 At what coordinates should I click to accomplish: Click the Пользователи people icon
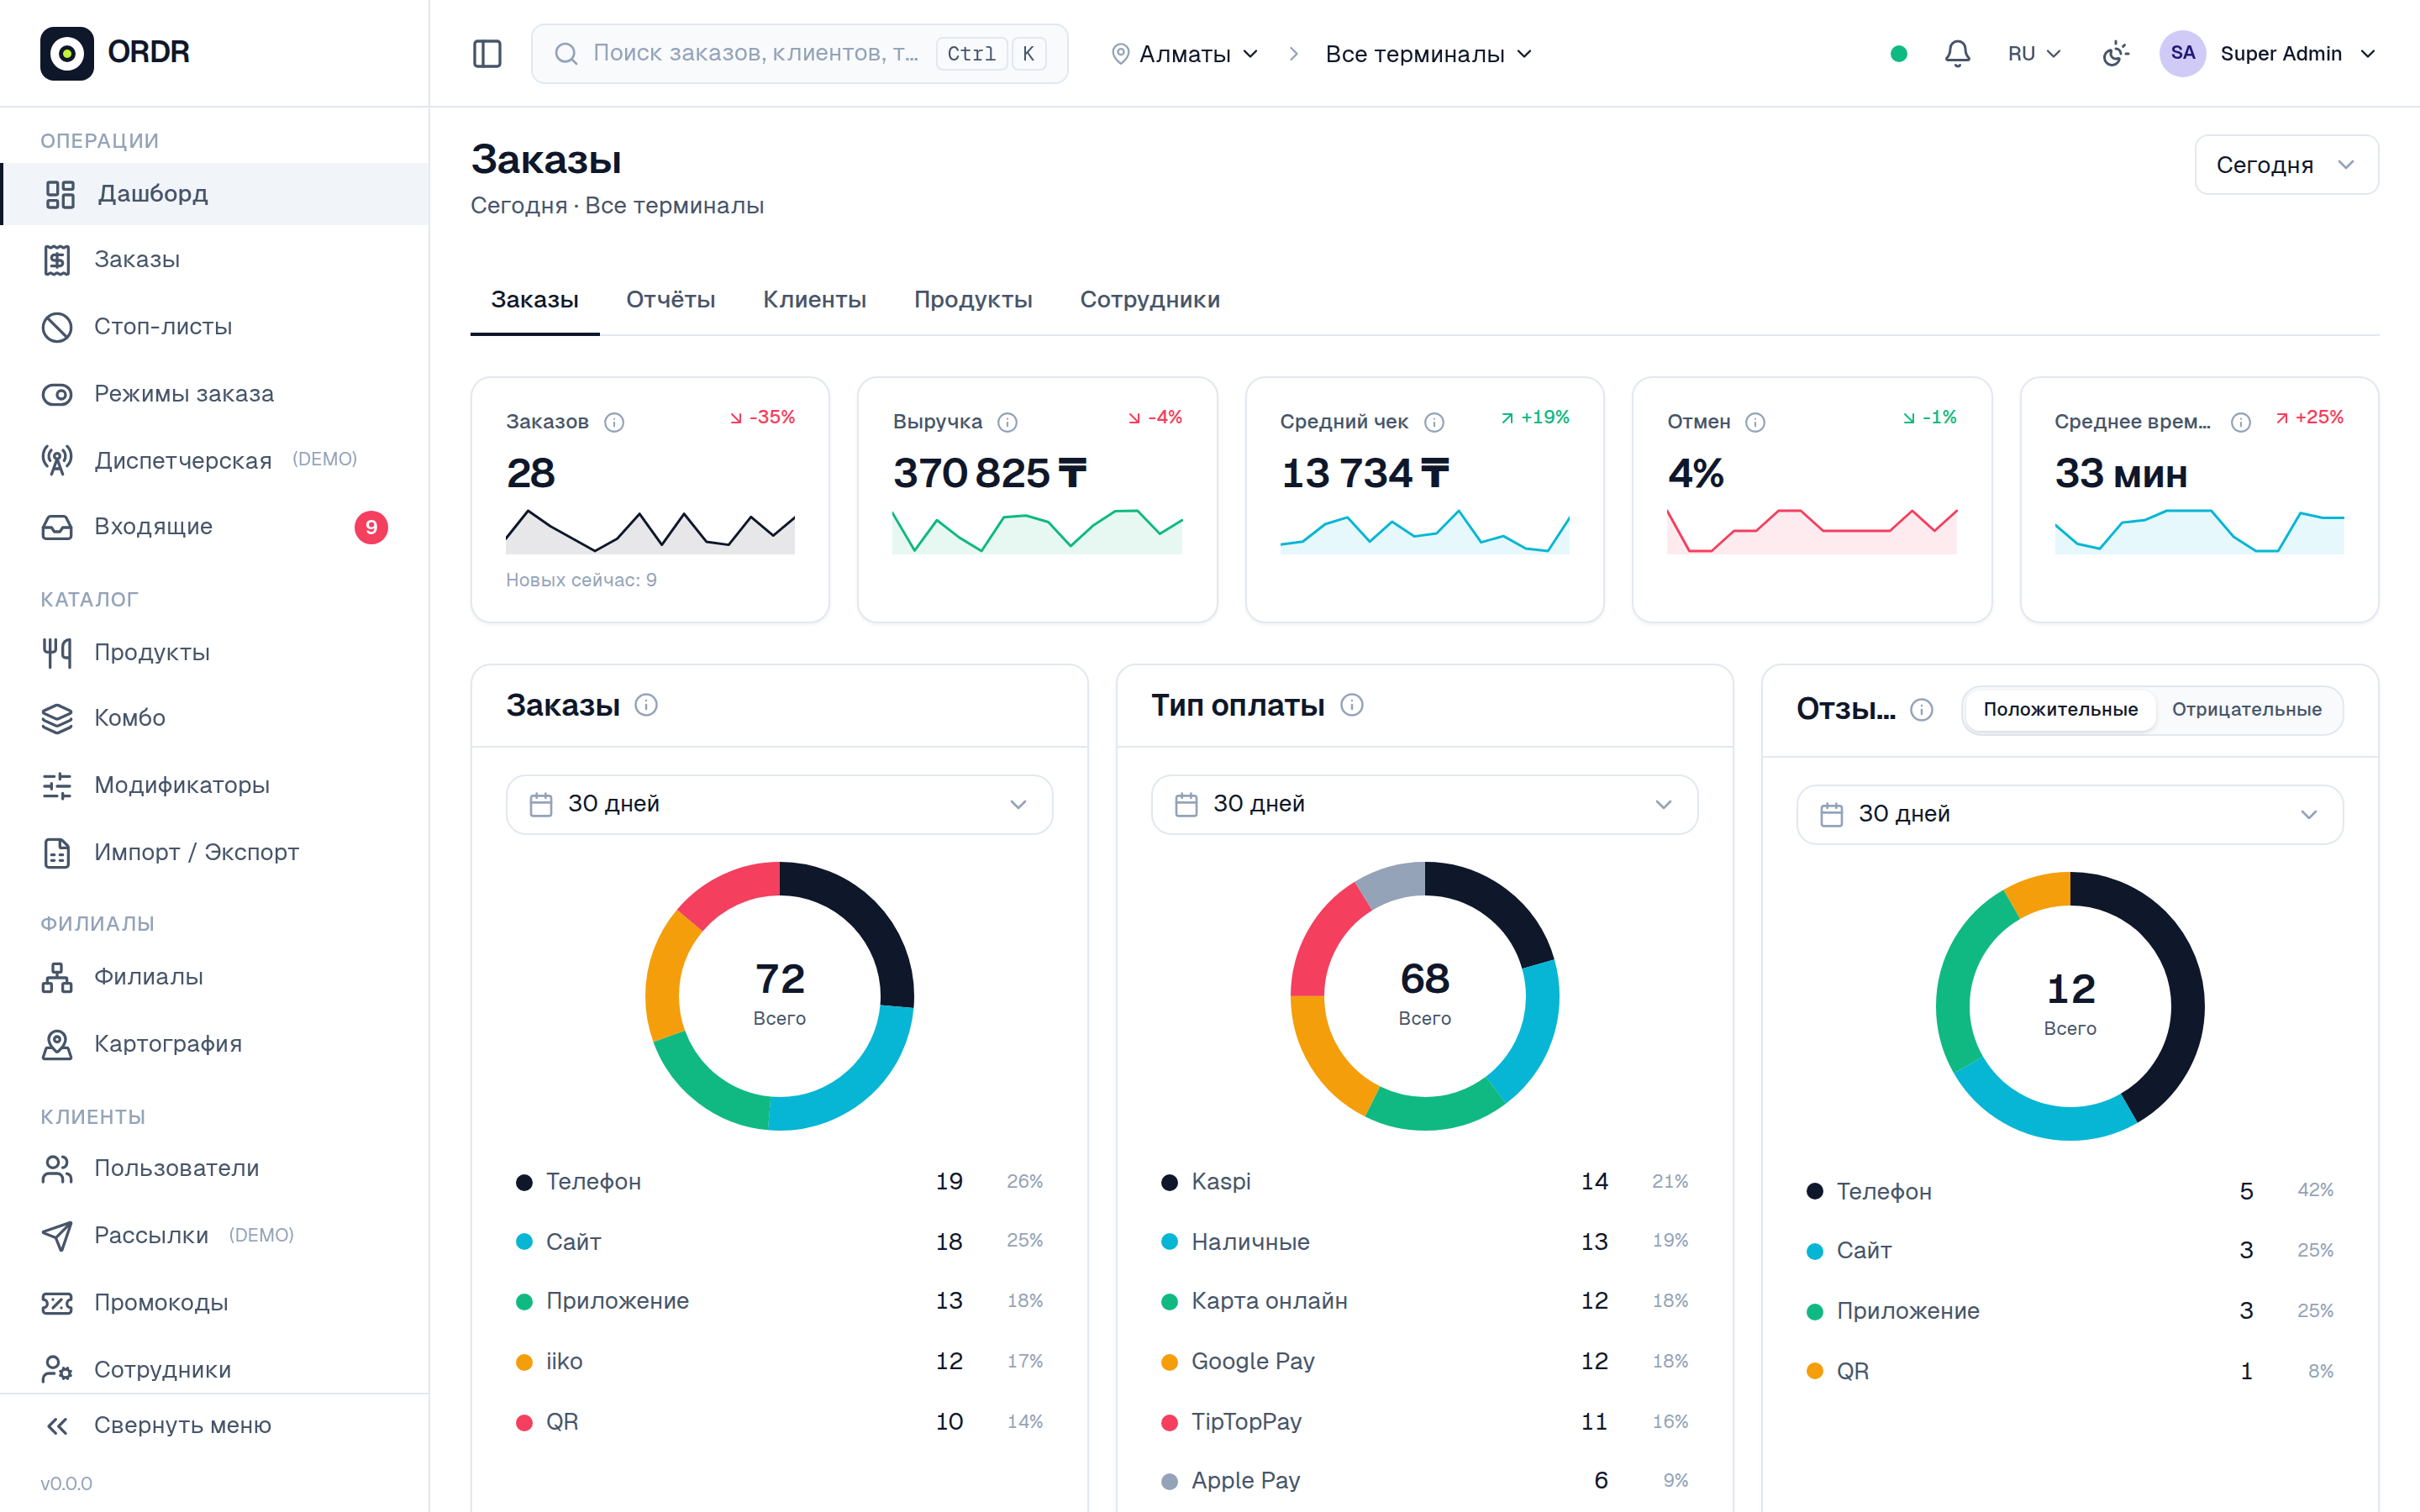coord(57,1168)
